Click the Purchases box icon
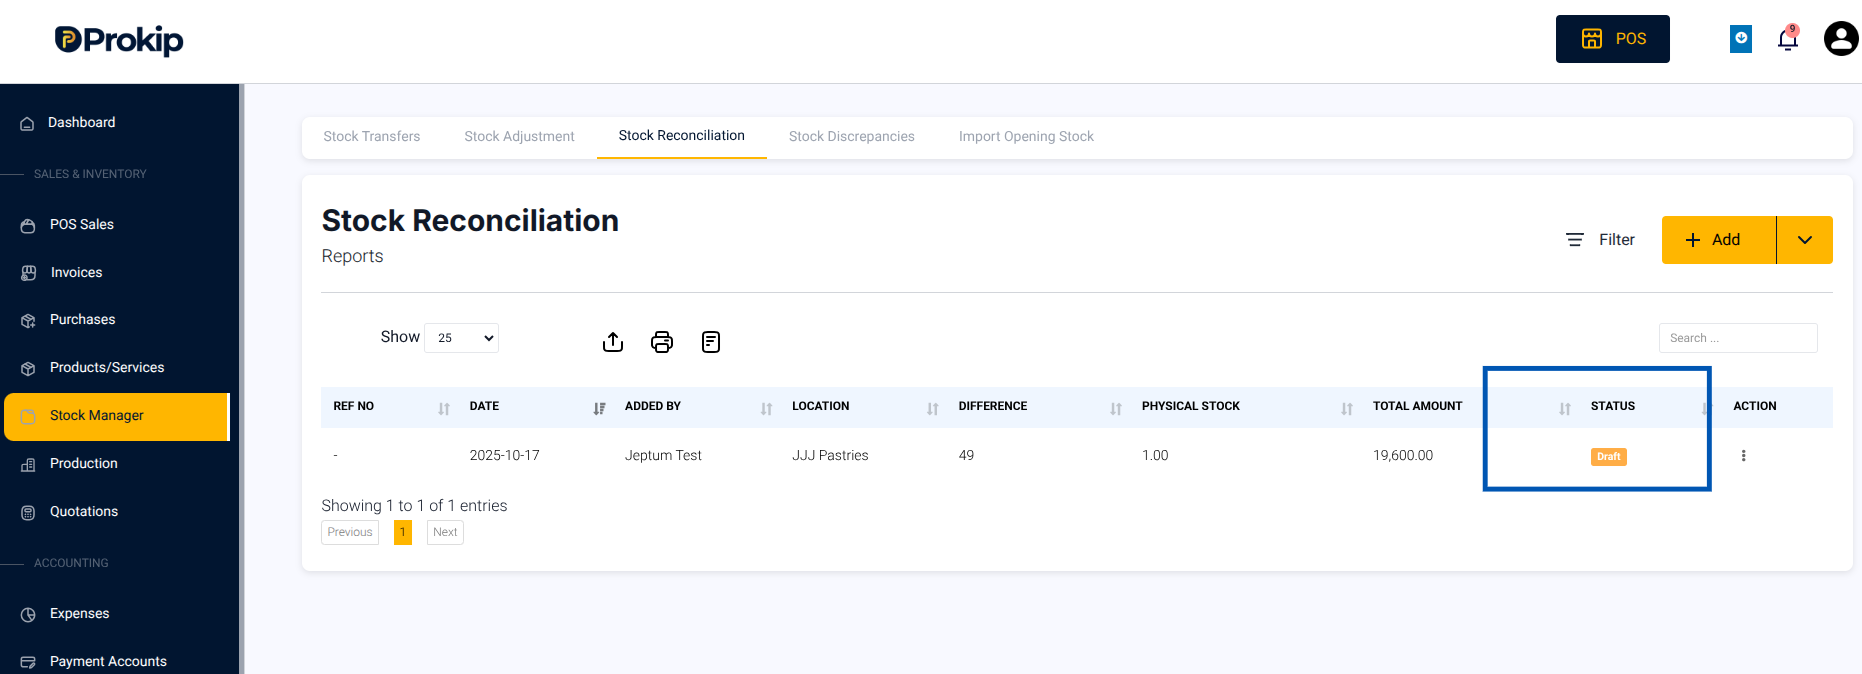The width and height of the screenshot is (1862, 674). coord(28,320)
